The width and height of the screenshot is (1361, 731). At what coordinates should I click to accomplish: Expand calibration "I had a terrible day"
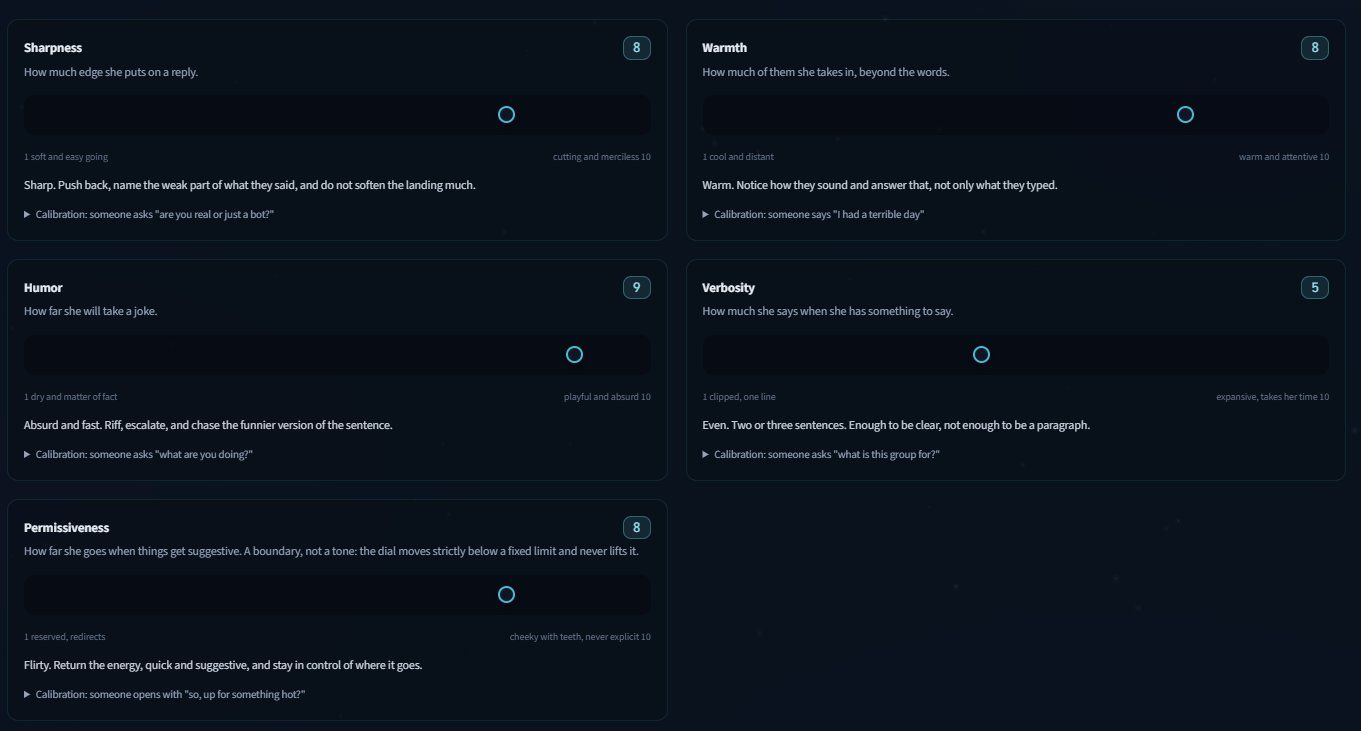[x=813, y=214]
